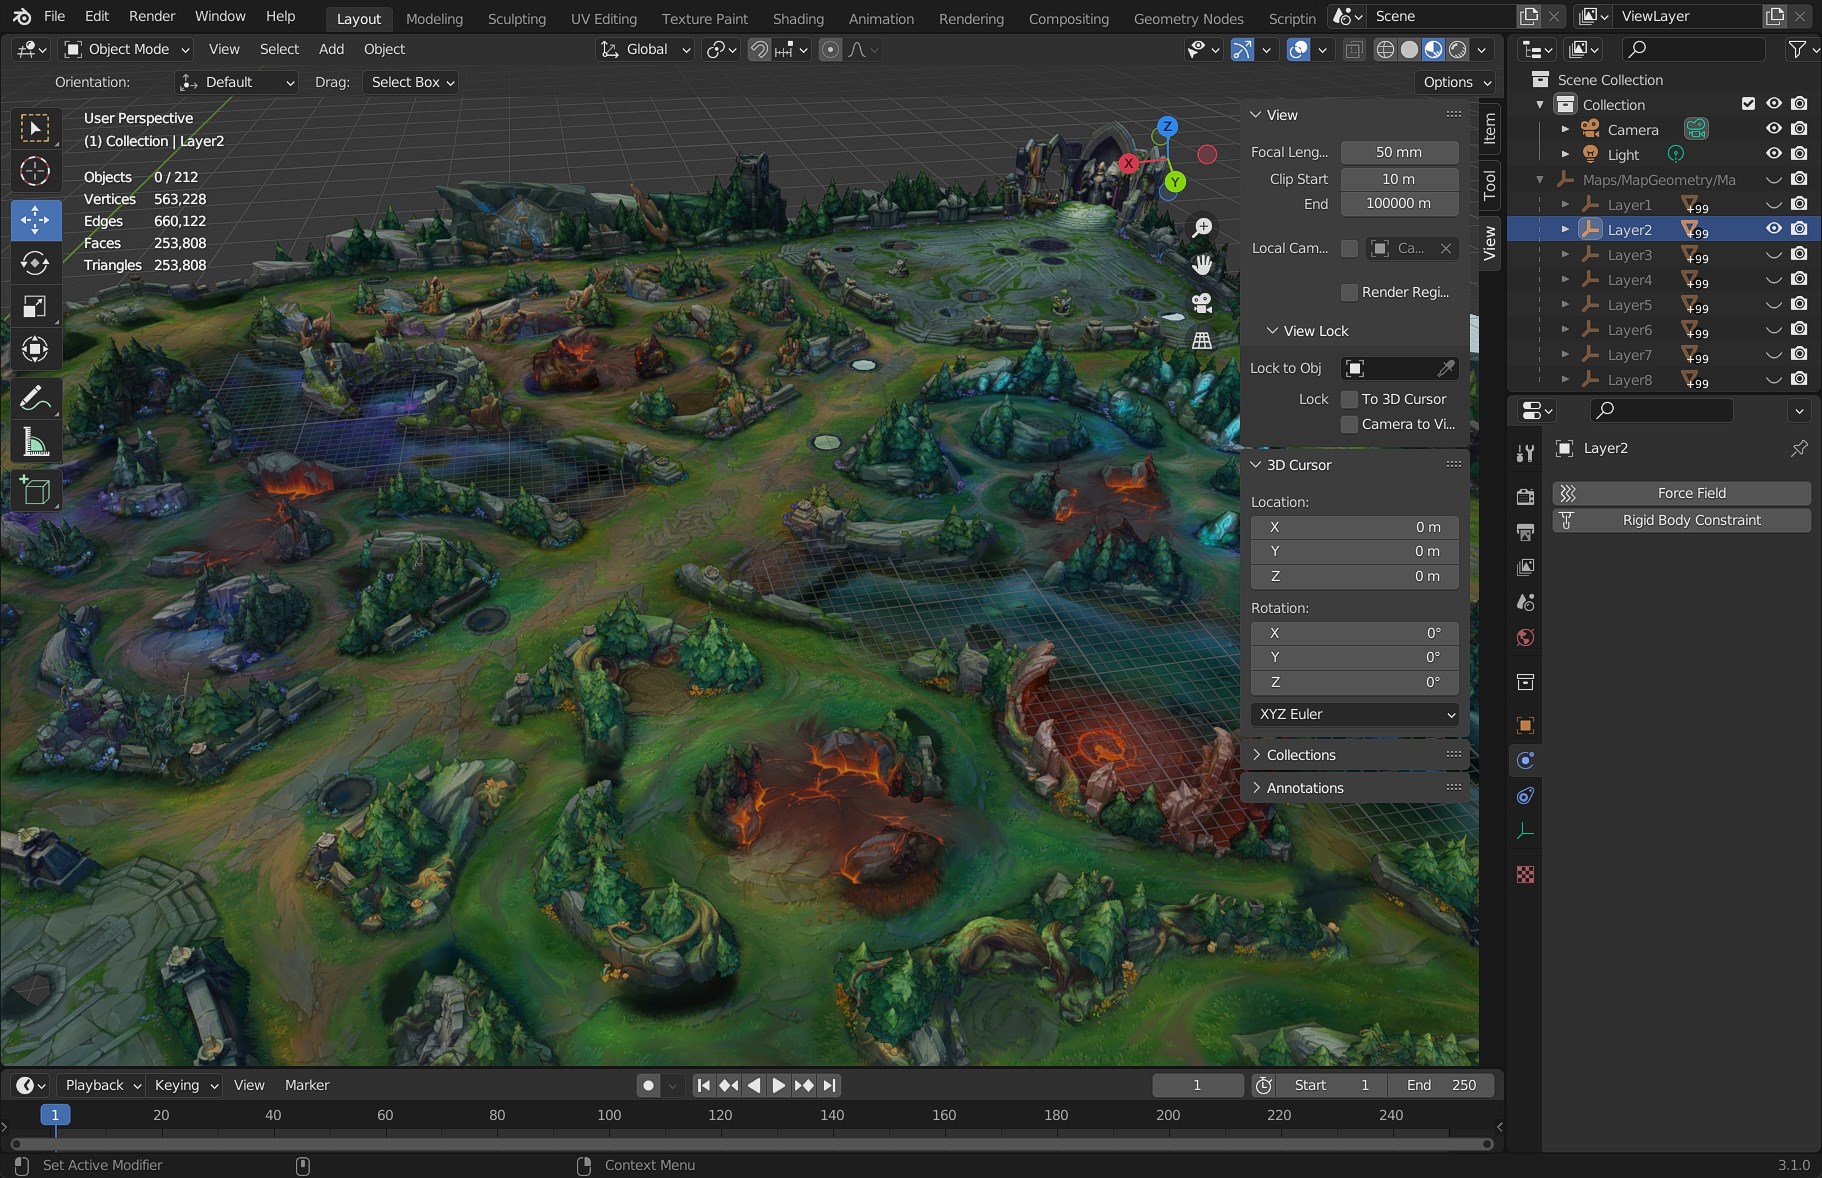Open the Options dropdown
1822x1178 pixels.
1455,82
